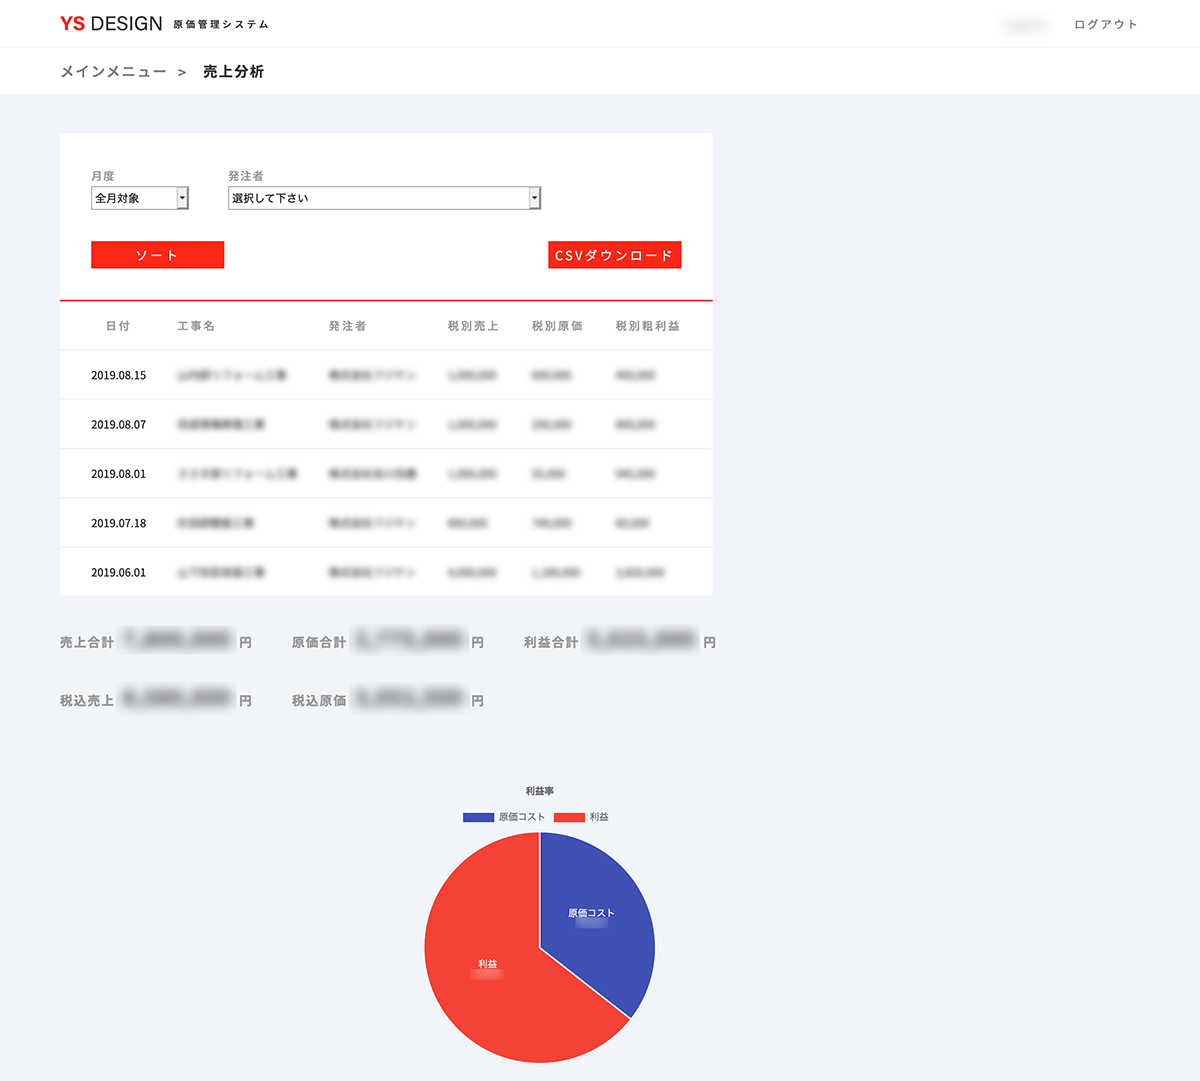Click the 発注者 column header

(347, 326)
